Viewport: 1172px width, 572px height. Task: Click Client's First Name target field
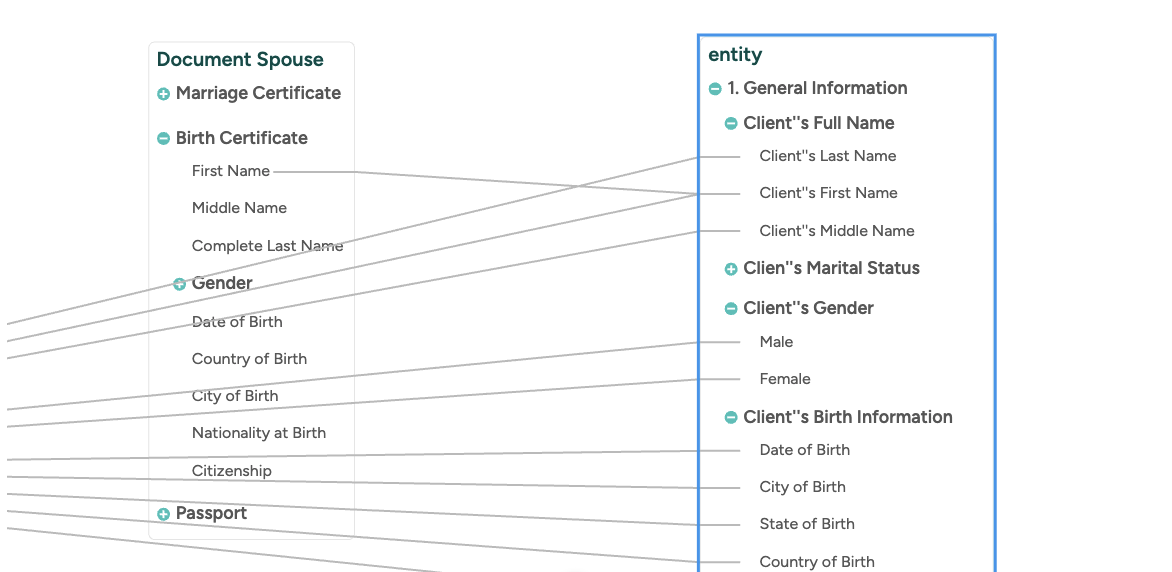point(828,193)
